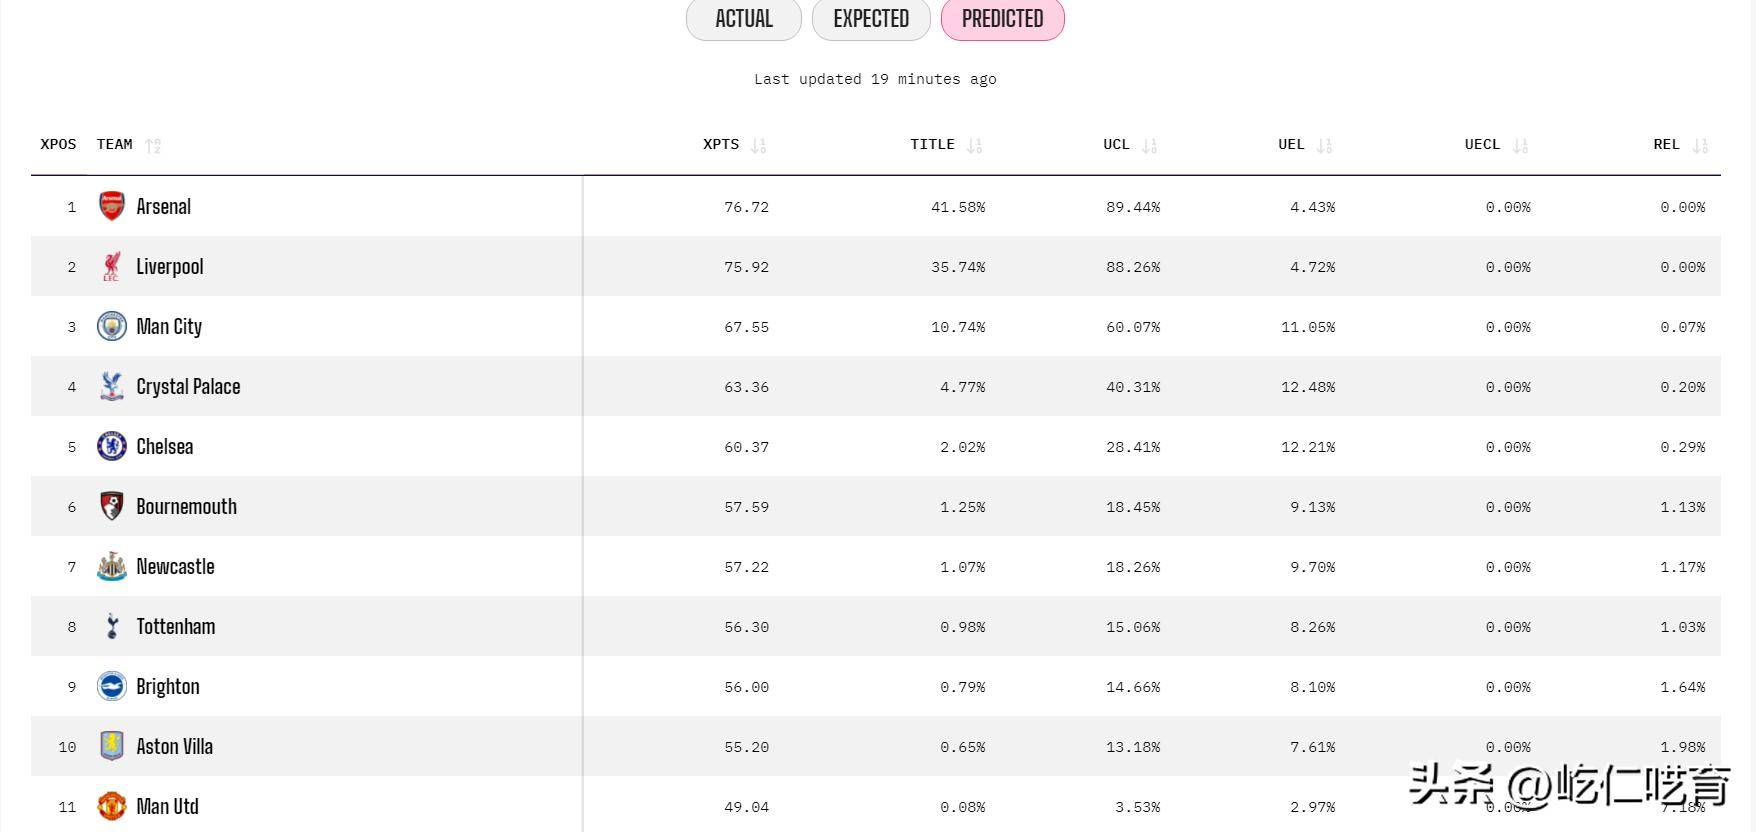1756x832 pixels.
Task: Click the Crystal Palace crest icon
Action: (111, 386)
